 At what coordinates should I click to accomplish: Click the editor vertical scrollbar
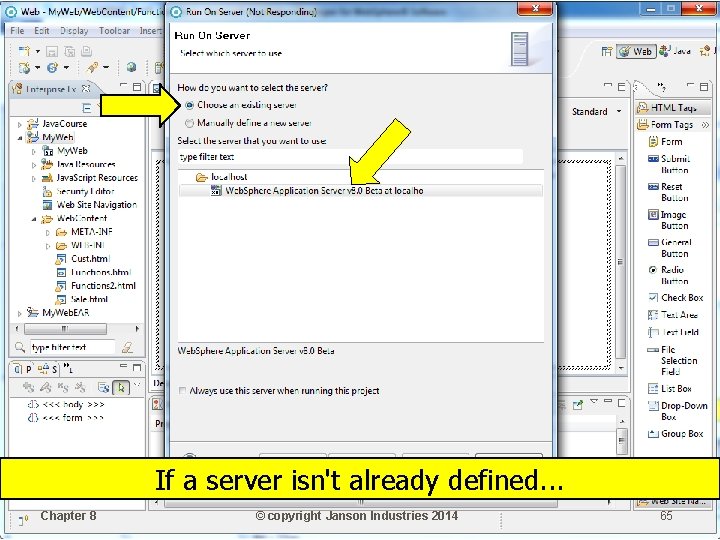point(621,262)
